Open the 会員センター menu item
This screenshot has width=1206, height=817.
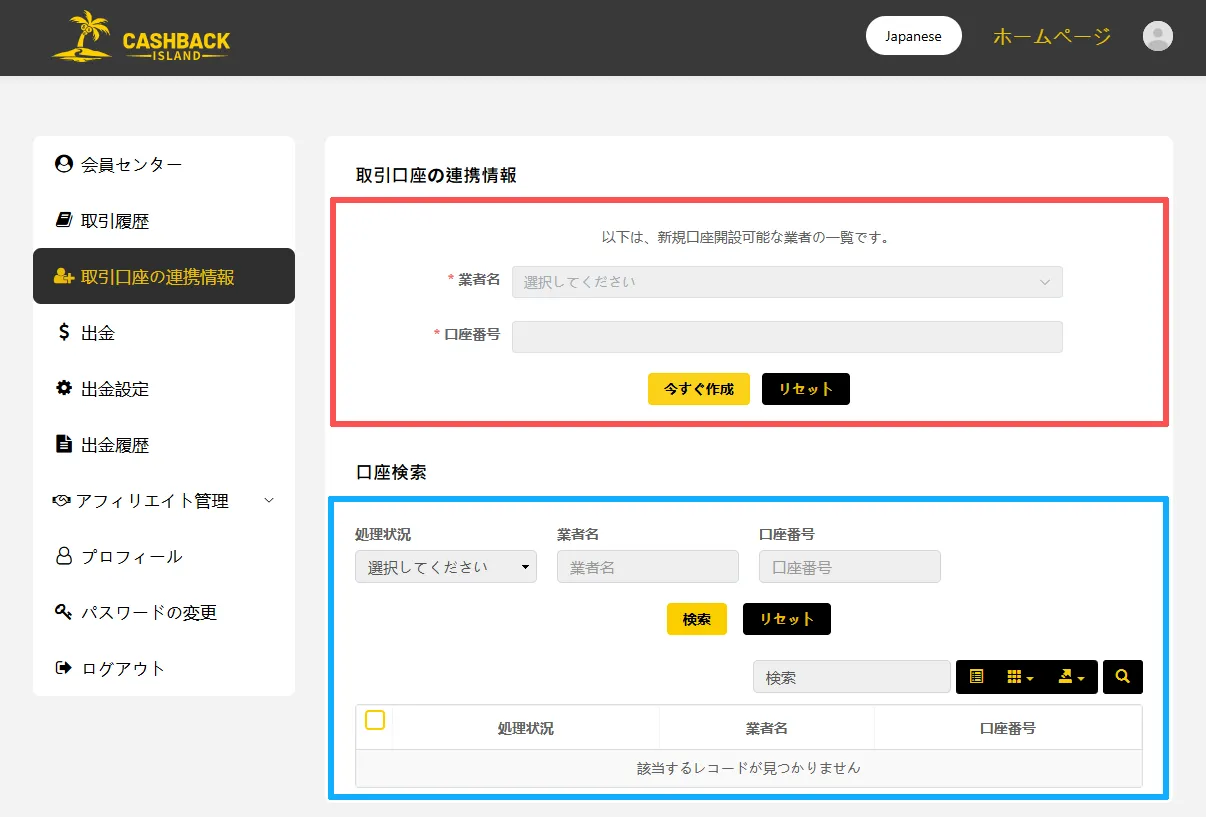(x=131, y=164)
